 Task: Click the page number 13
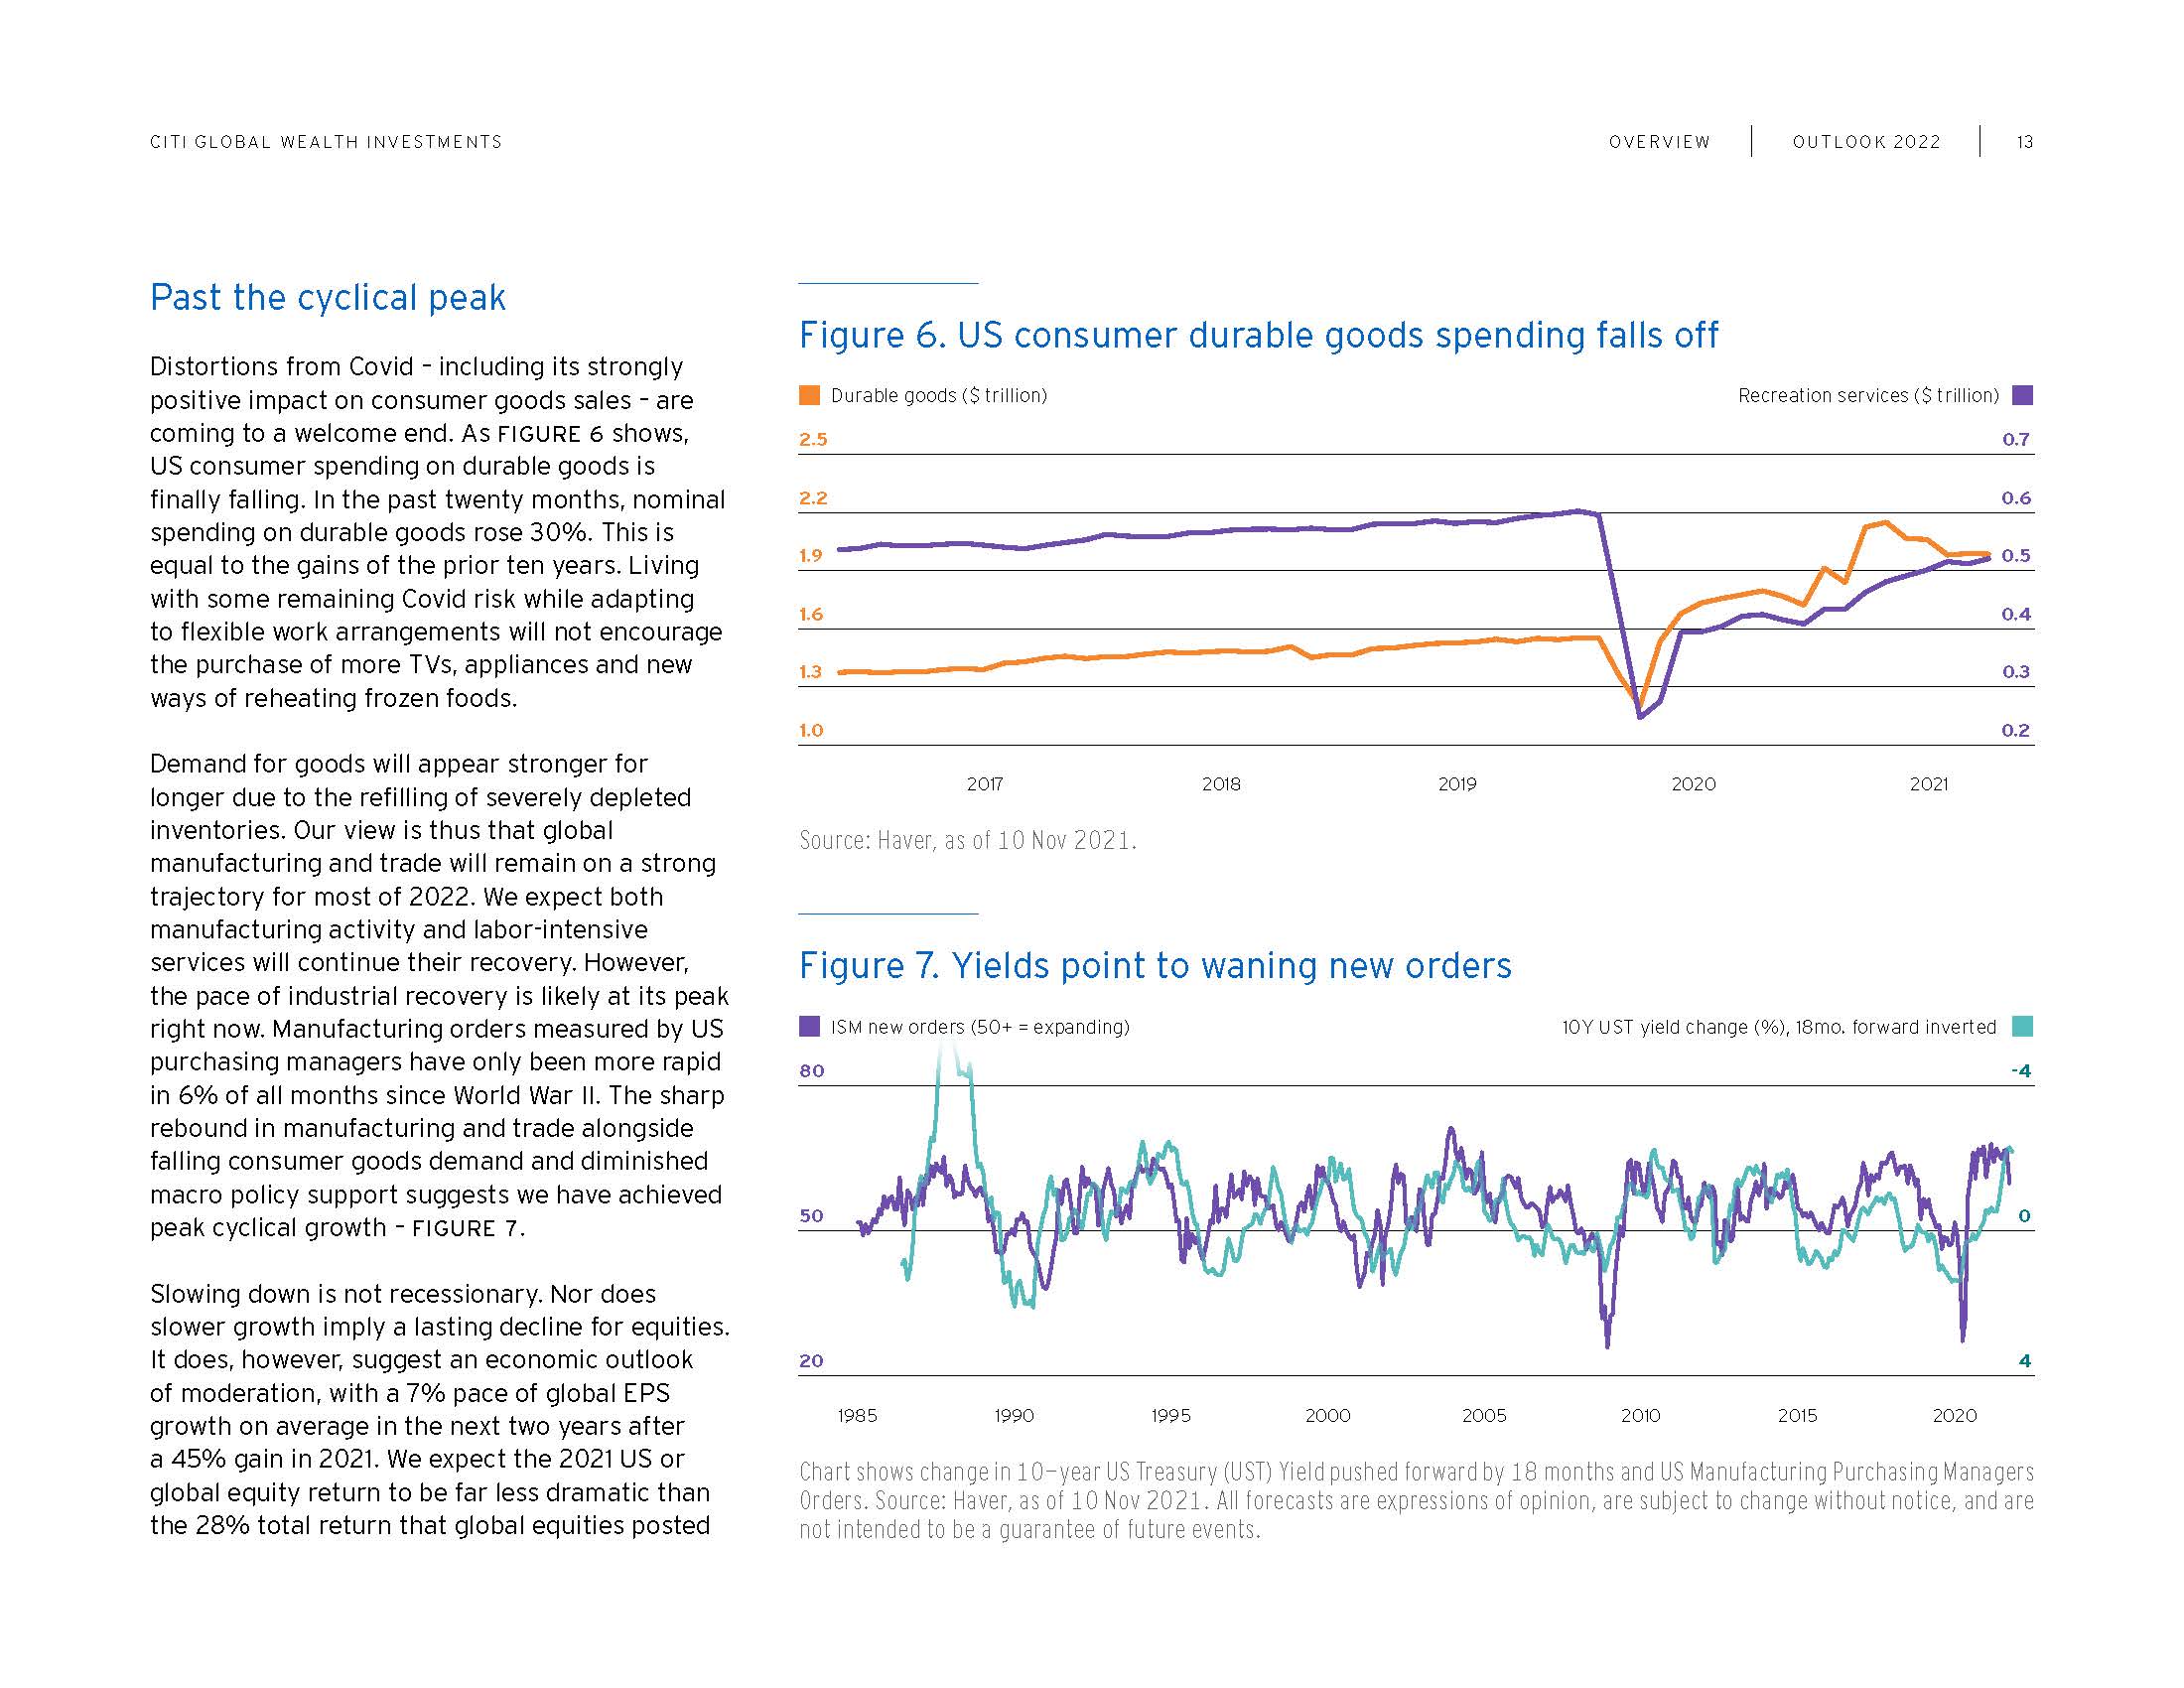coord(2024,142)
